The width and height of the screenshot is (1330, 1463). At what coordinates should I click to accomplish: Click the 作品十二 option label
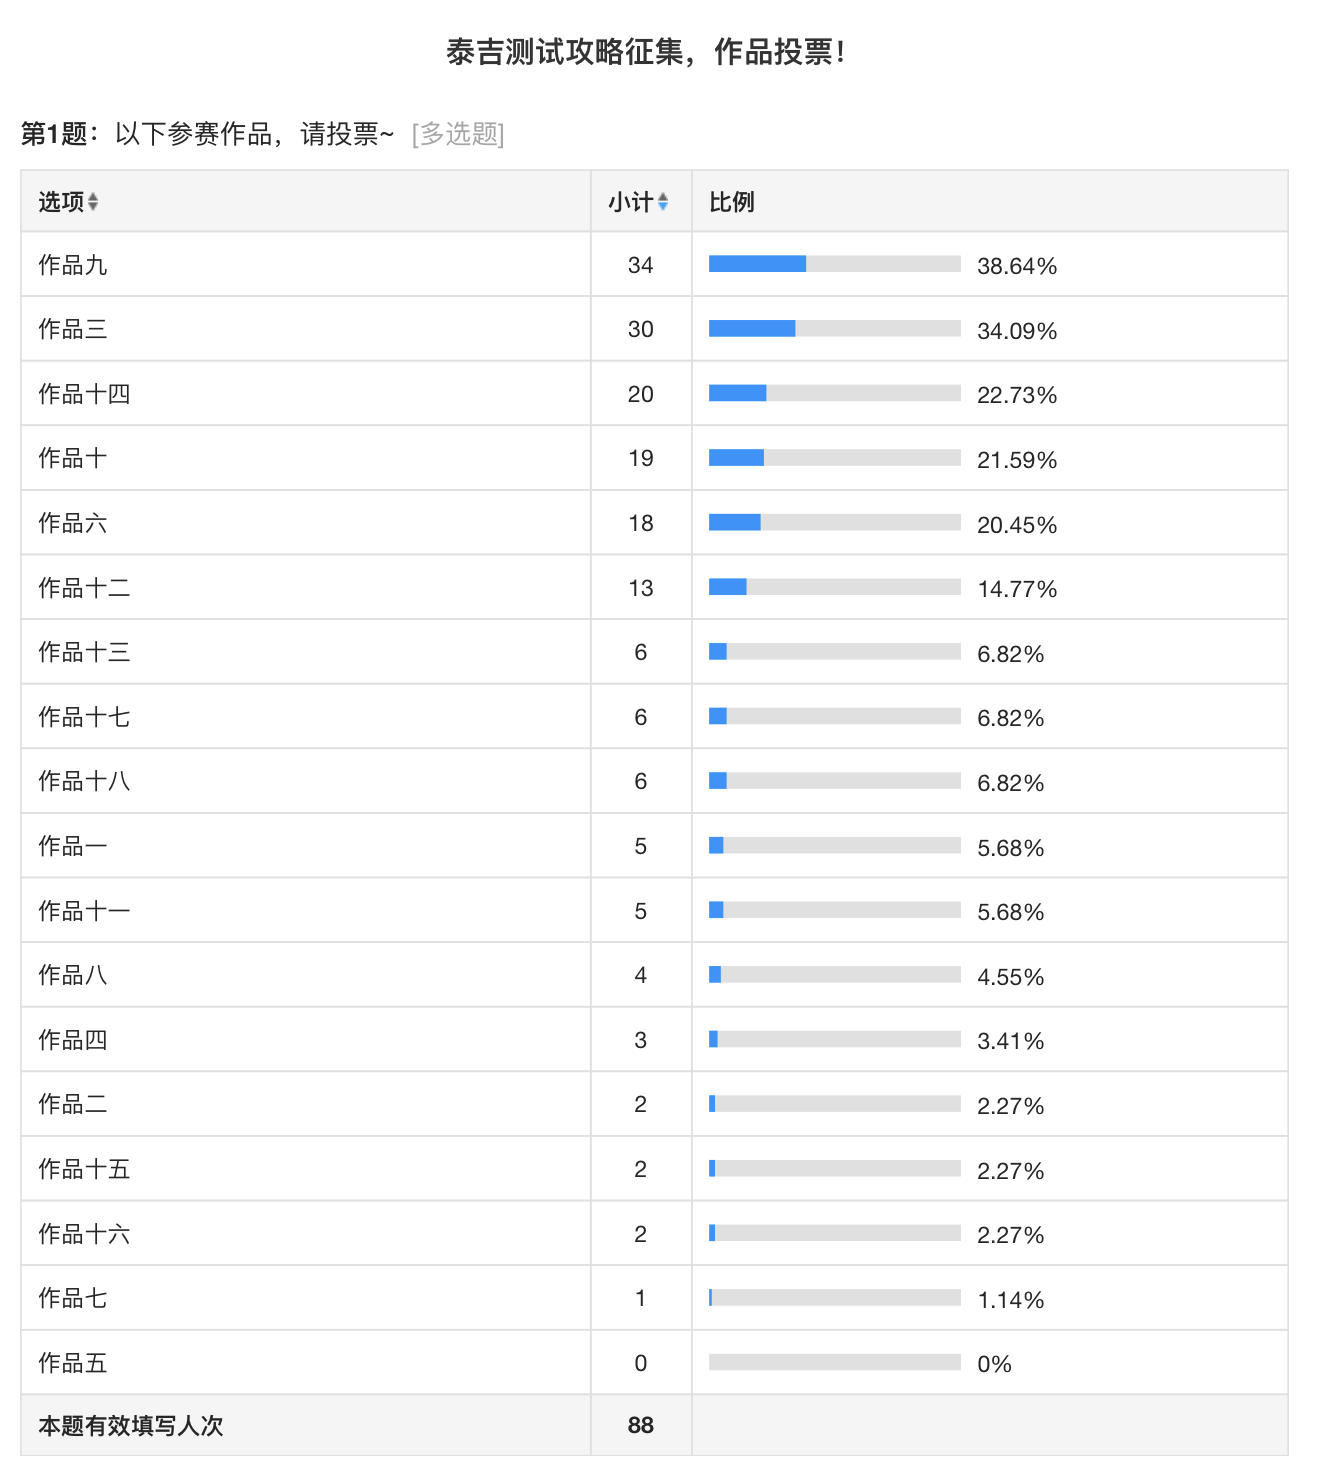(x=84, y=588)
